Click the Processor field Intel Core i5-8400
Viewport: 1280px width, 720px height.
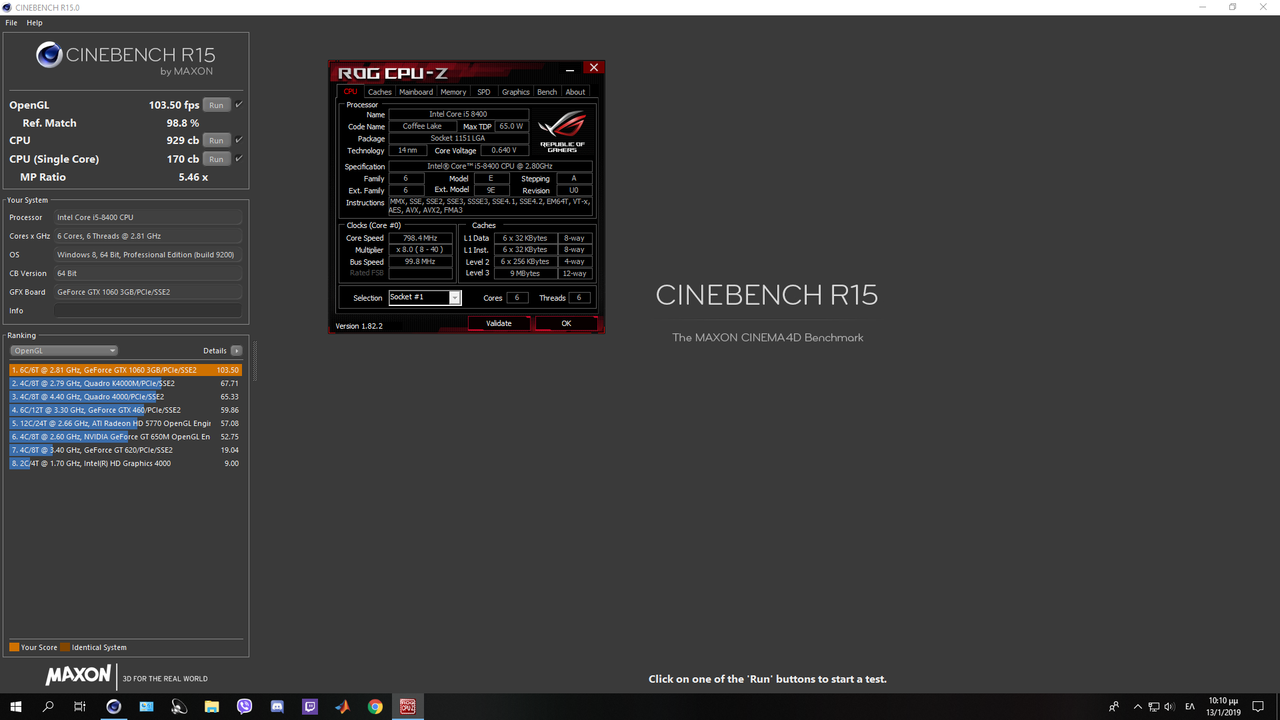pos(148,217)
